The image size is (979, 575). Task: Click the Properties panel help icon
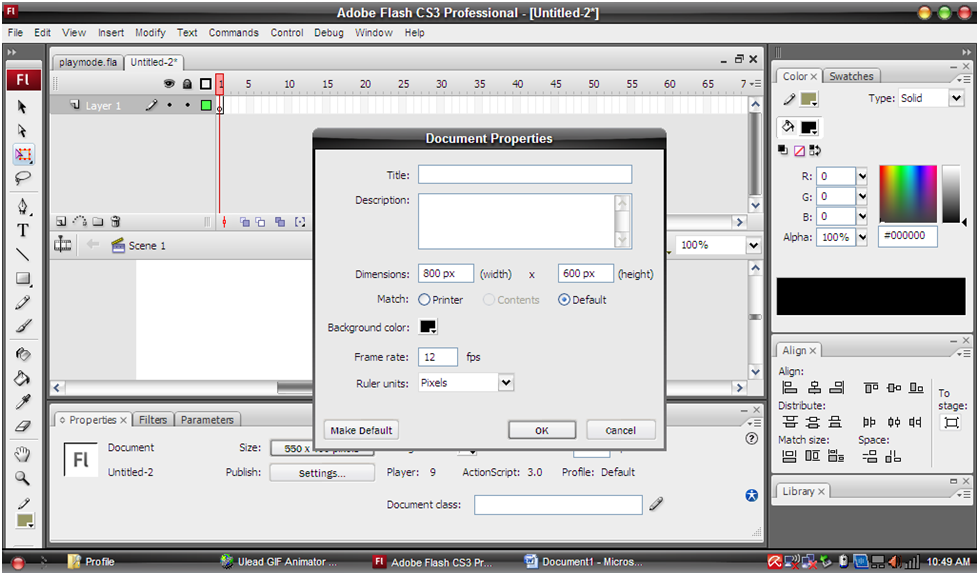[752, 439]
